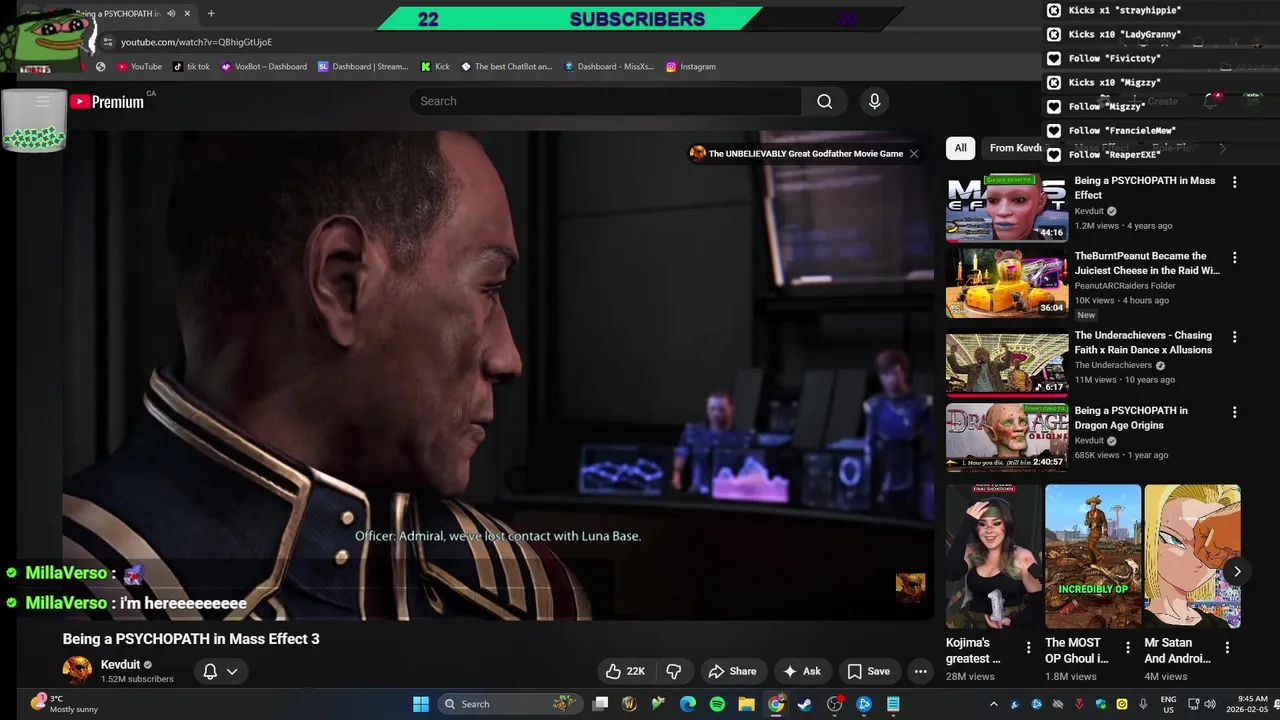Launch Microsoft Edge from the taskbar
The width and height of the screenshot is (1280, 720).
point(688,704)
